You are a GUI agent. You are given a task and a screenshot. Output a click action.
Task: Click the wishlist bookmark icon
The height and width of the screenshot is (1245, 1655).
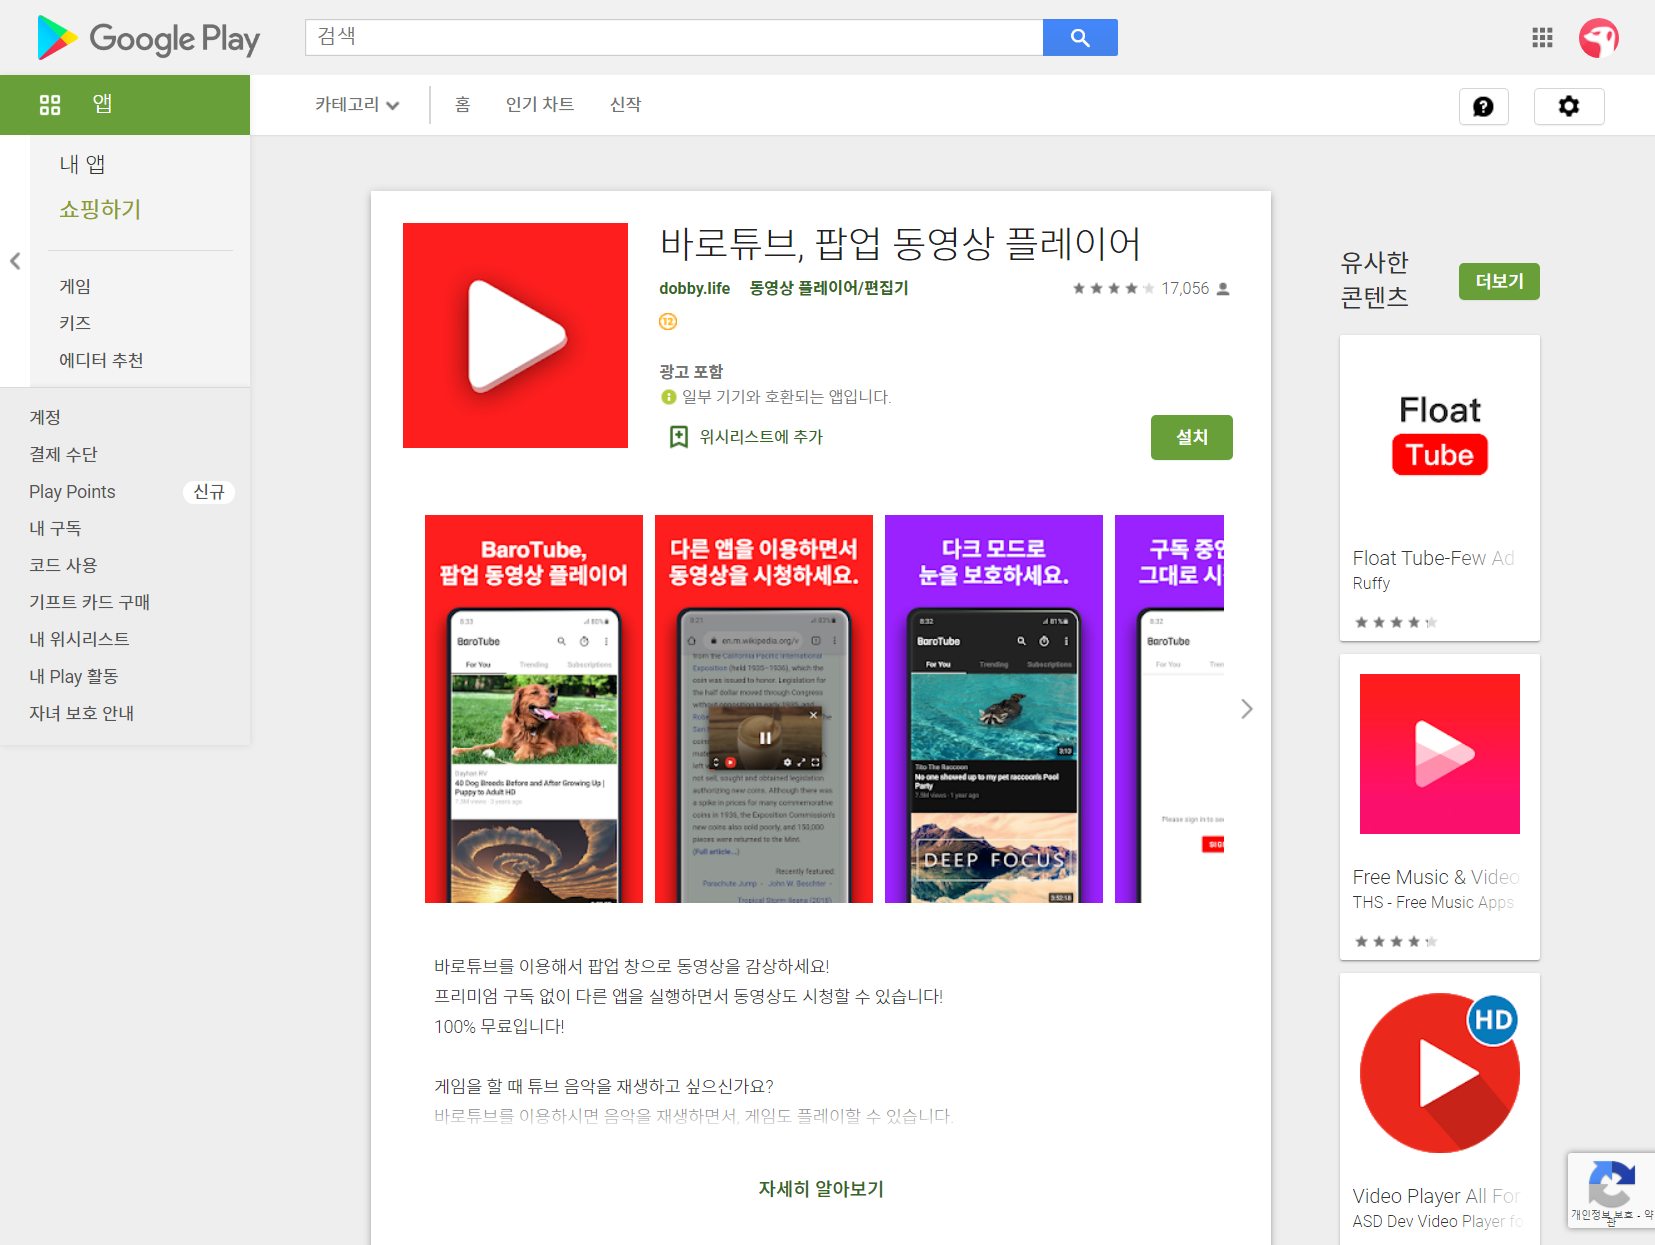click(x=679, y=437)
